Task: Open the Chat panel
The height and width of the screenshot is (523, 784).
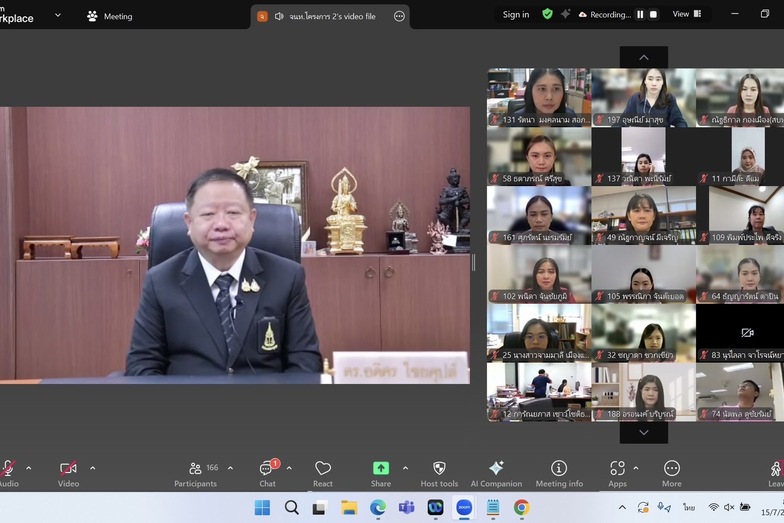Action: coord(268,473)
